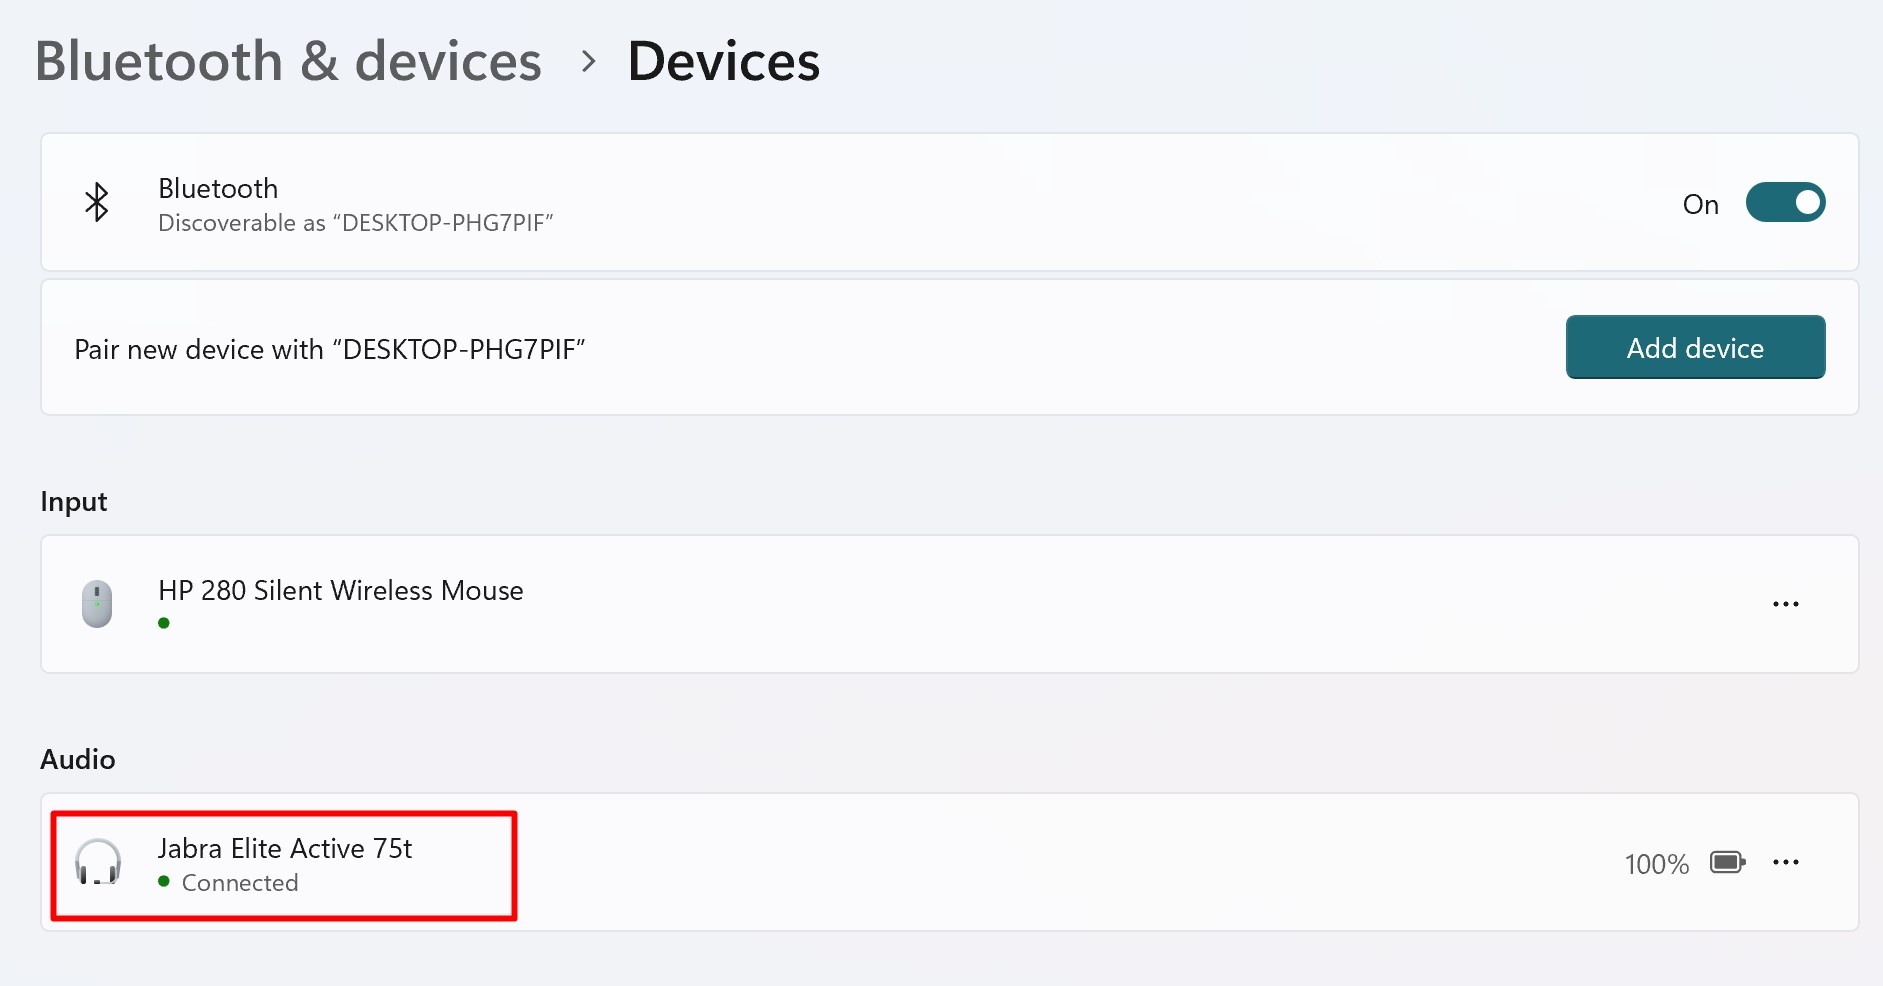Turn off the Bluetooth toggle switch

tap(1785, 202)
